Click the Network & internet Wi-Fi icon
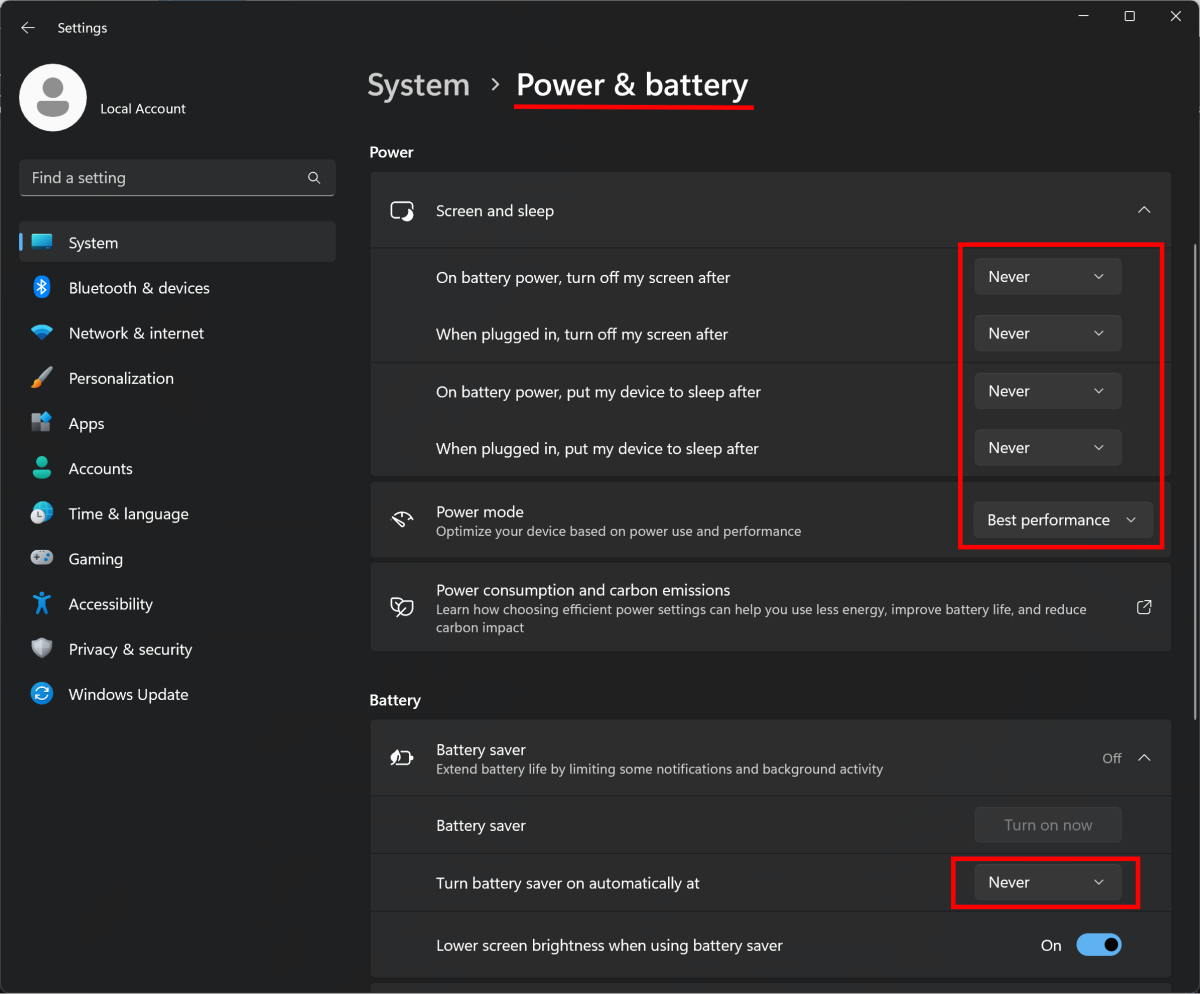The height and width of the screenshot is (994, 1200). coord(42,333)
